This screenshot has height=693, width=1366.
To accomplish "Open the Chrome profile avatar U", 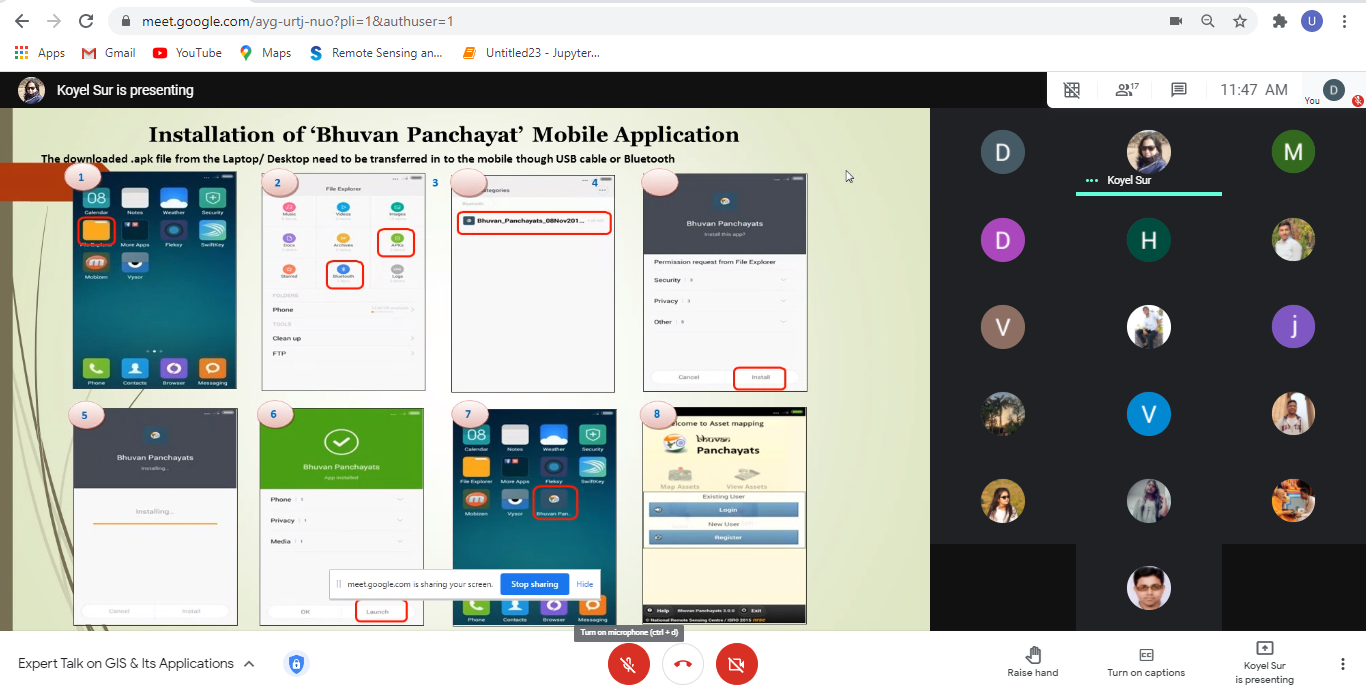I will 1312,21.
